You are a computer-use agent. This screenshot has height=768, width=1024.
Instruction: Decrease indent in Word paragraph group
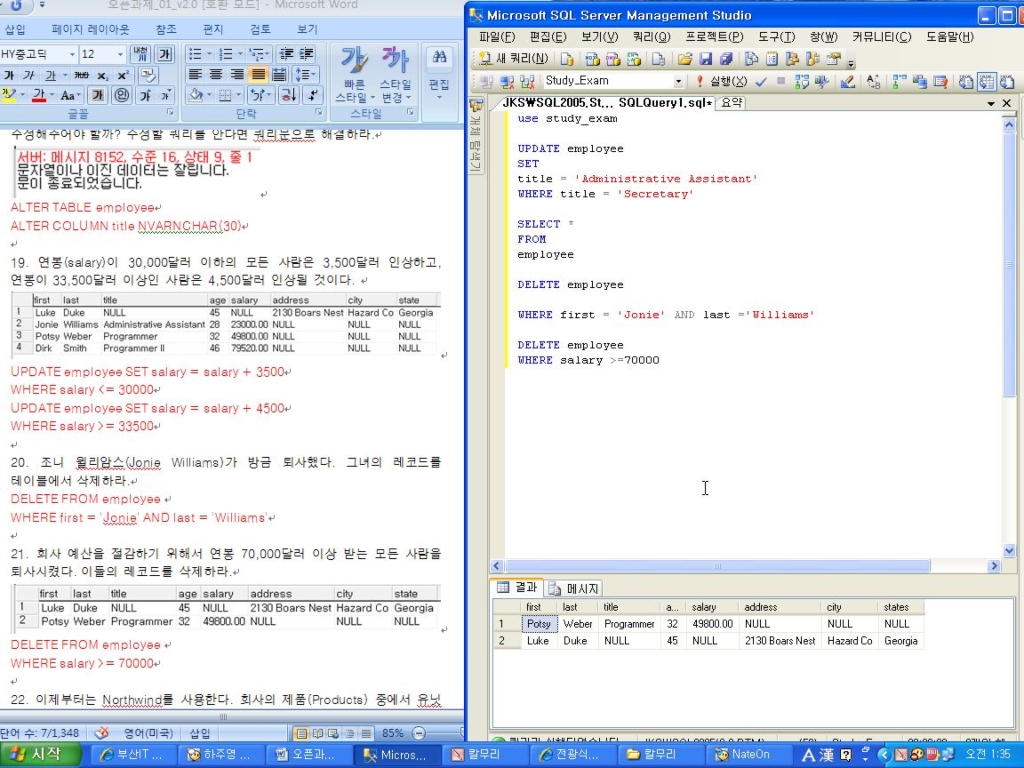[x=285, y=54]
